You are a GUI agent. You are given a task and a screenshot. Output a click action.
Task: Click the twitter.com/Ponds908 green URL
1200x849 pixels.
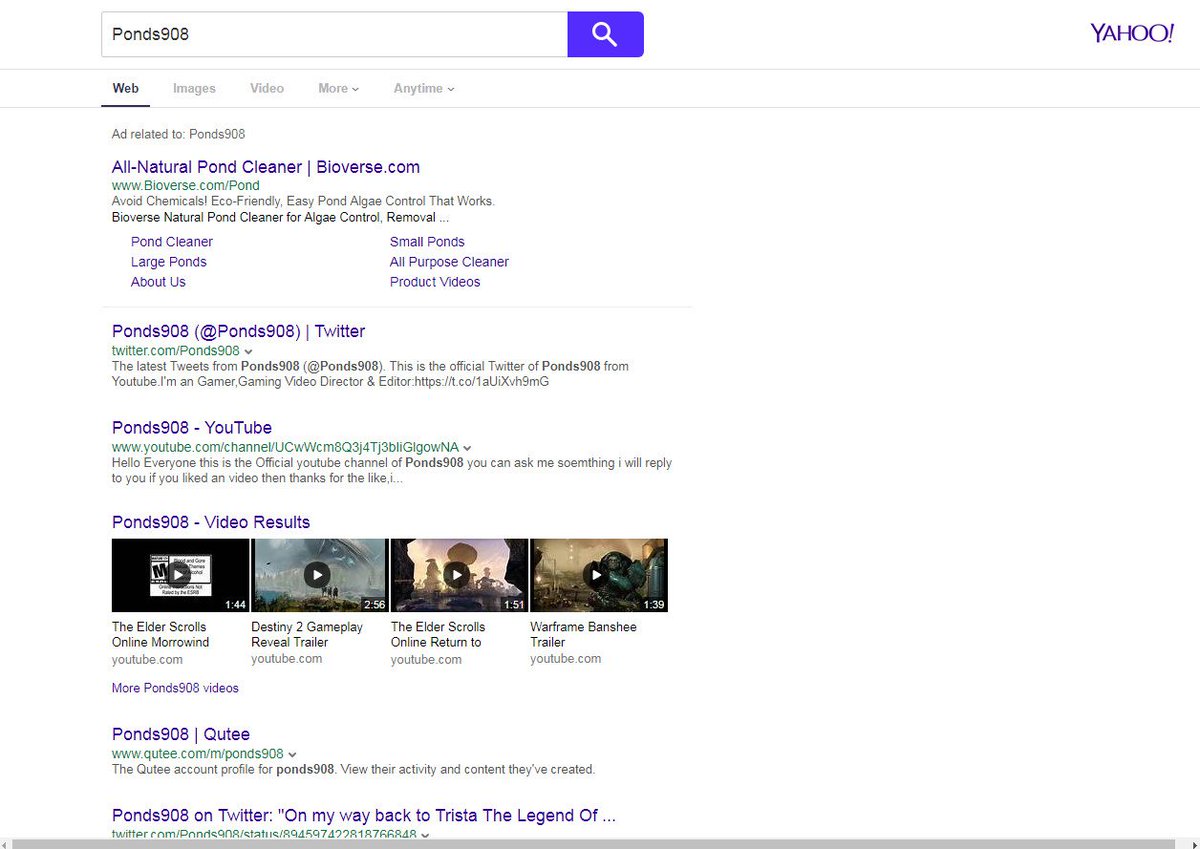176,351
